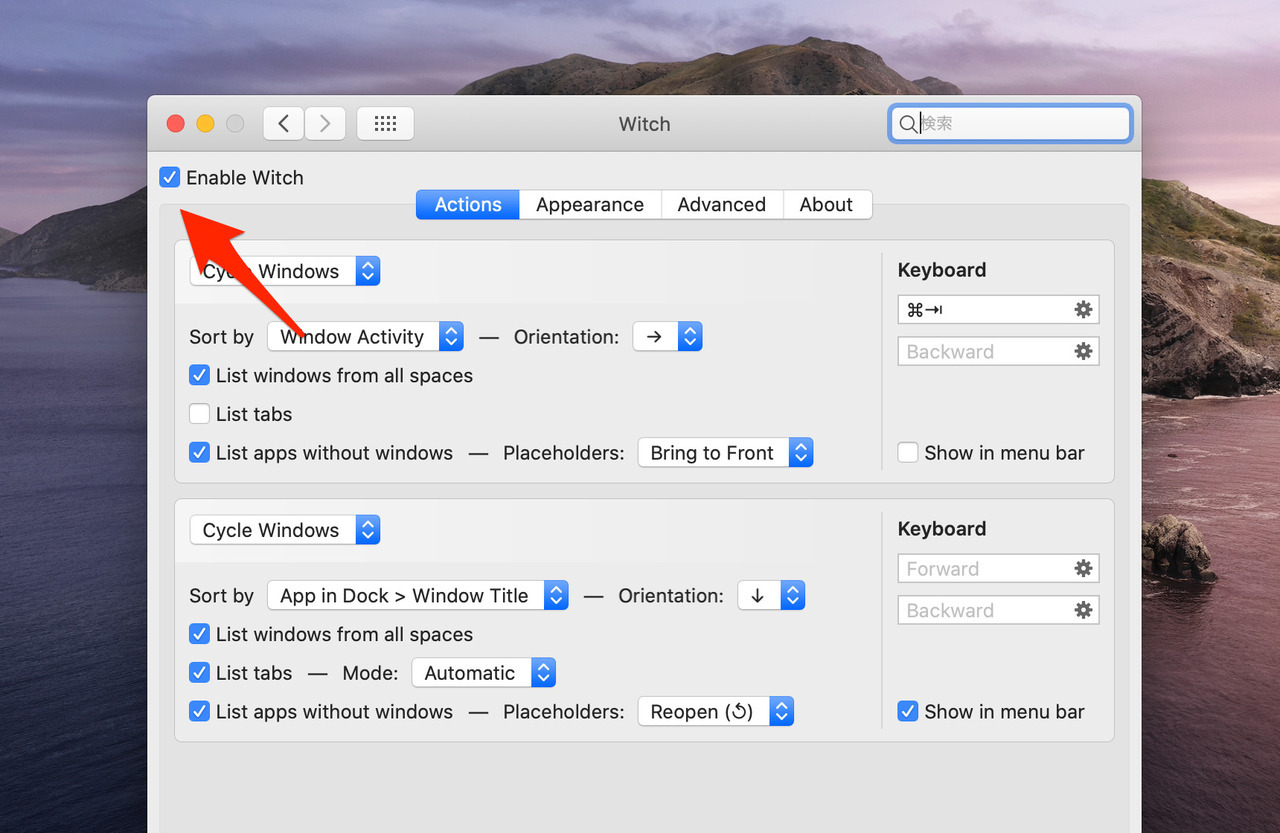Click the gear icon beside the ⌘⇥ shortcut
This screenshot has width=1280, height=833.
click(1083, 310)
